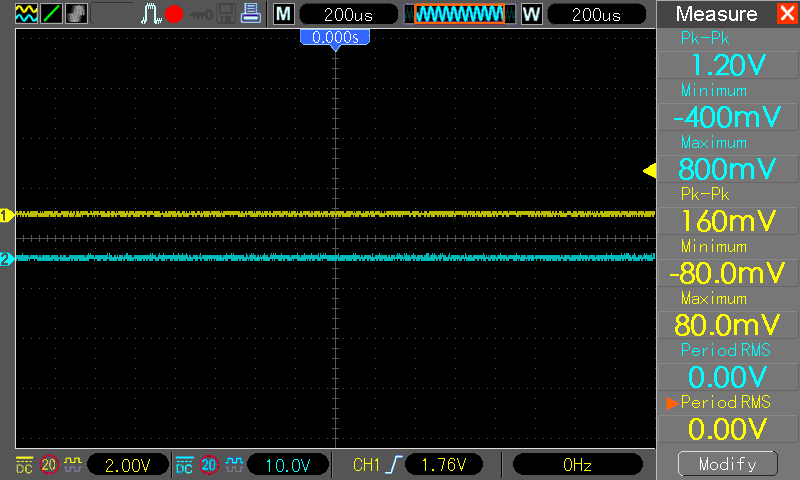This screenshot has width=800, height=480.
Task: Click the yellow Period RMS 0.00V value
Action: 728,429
